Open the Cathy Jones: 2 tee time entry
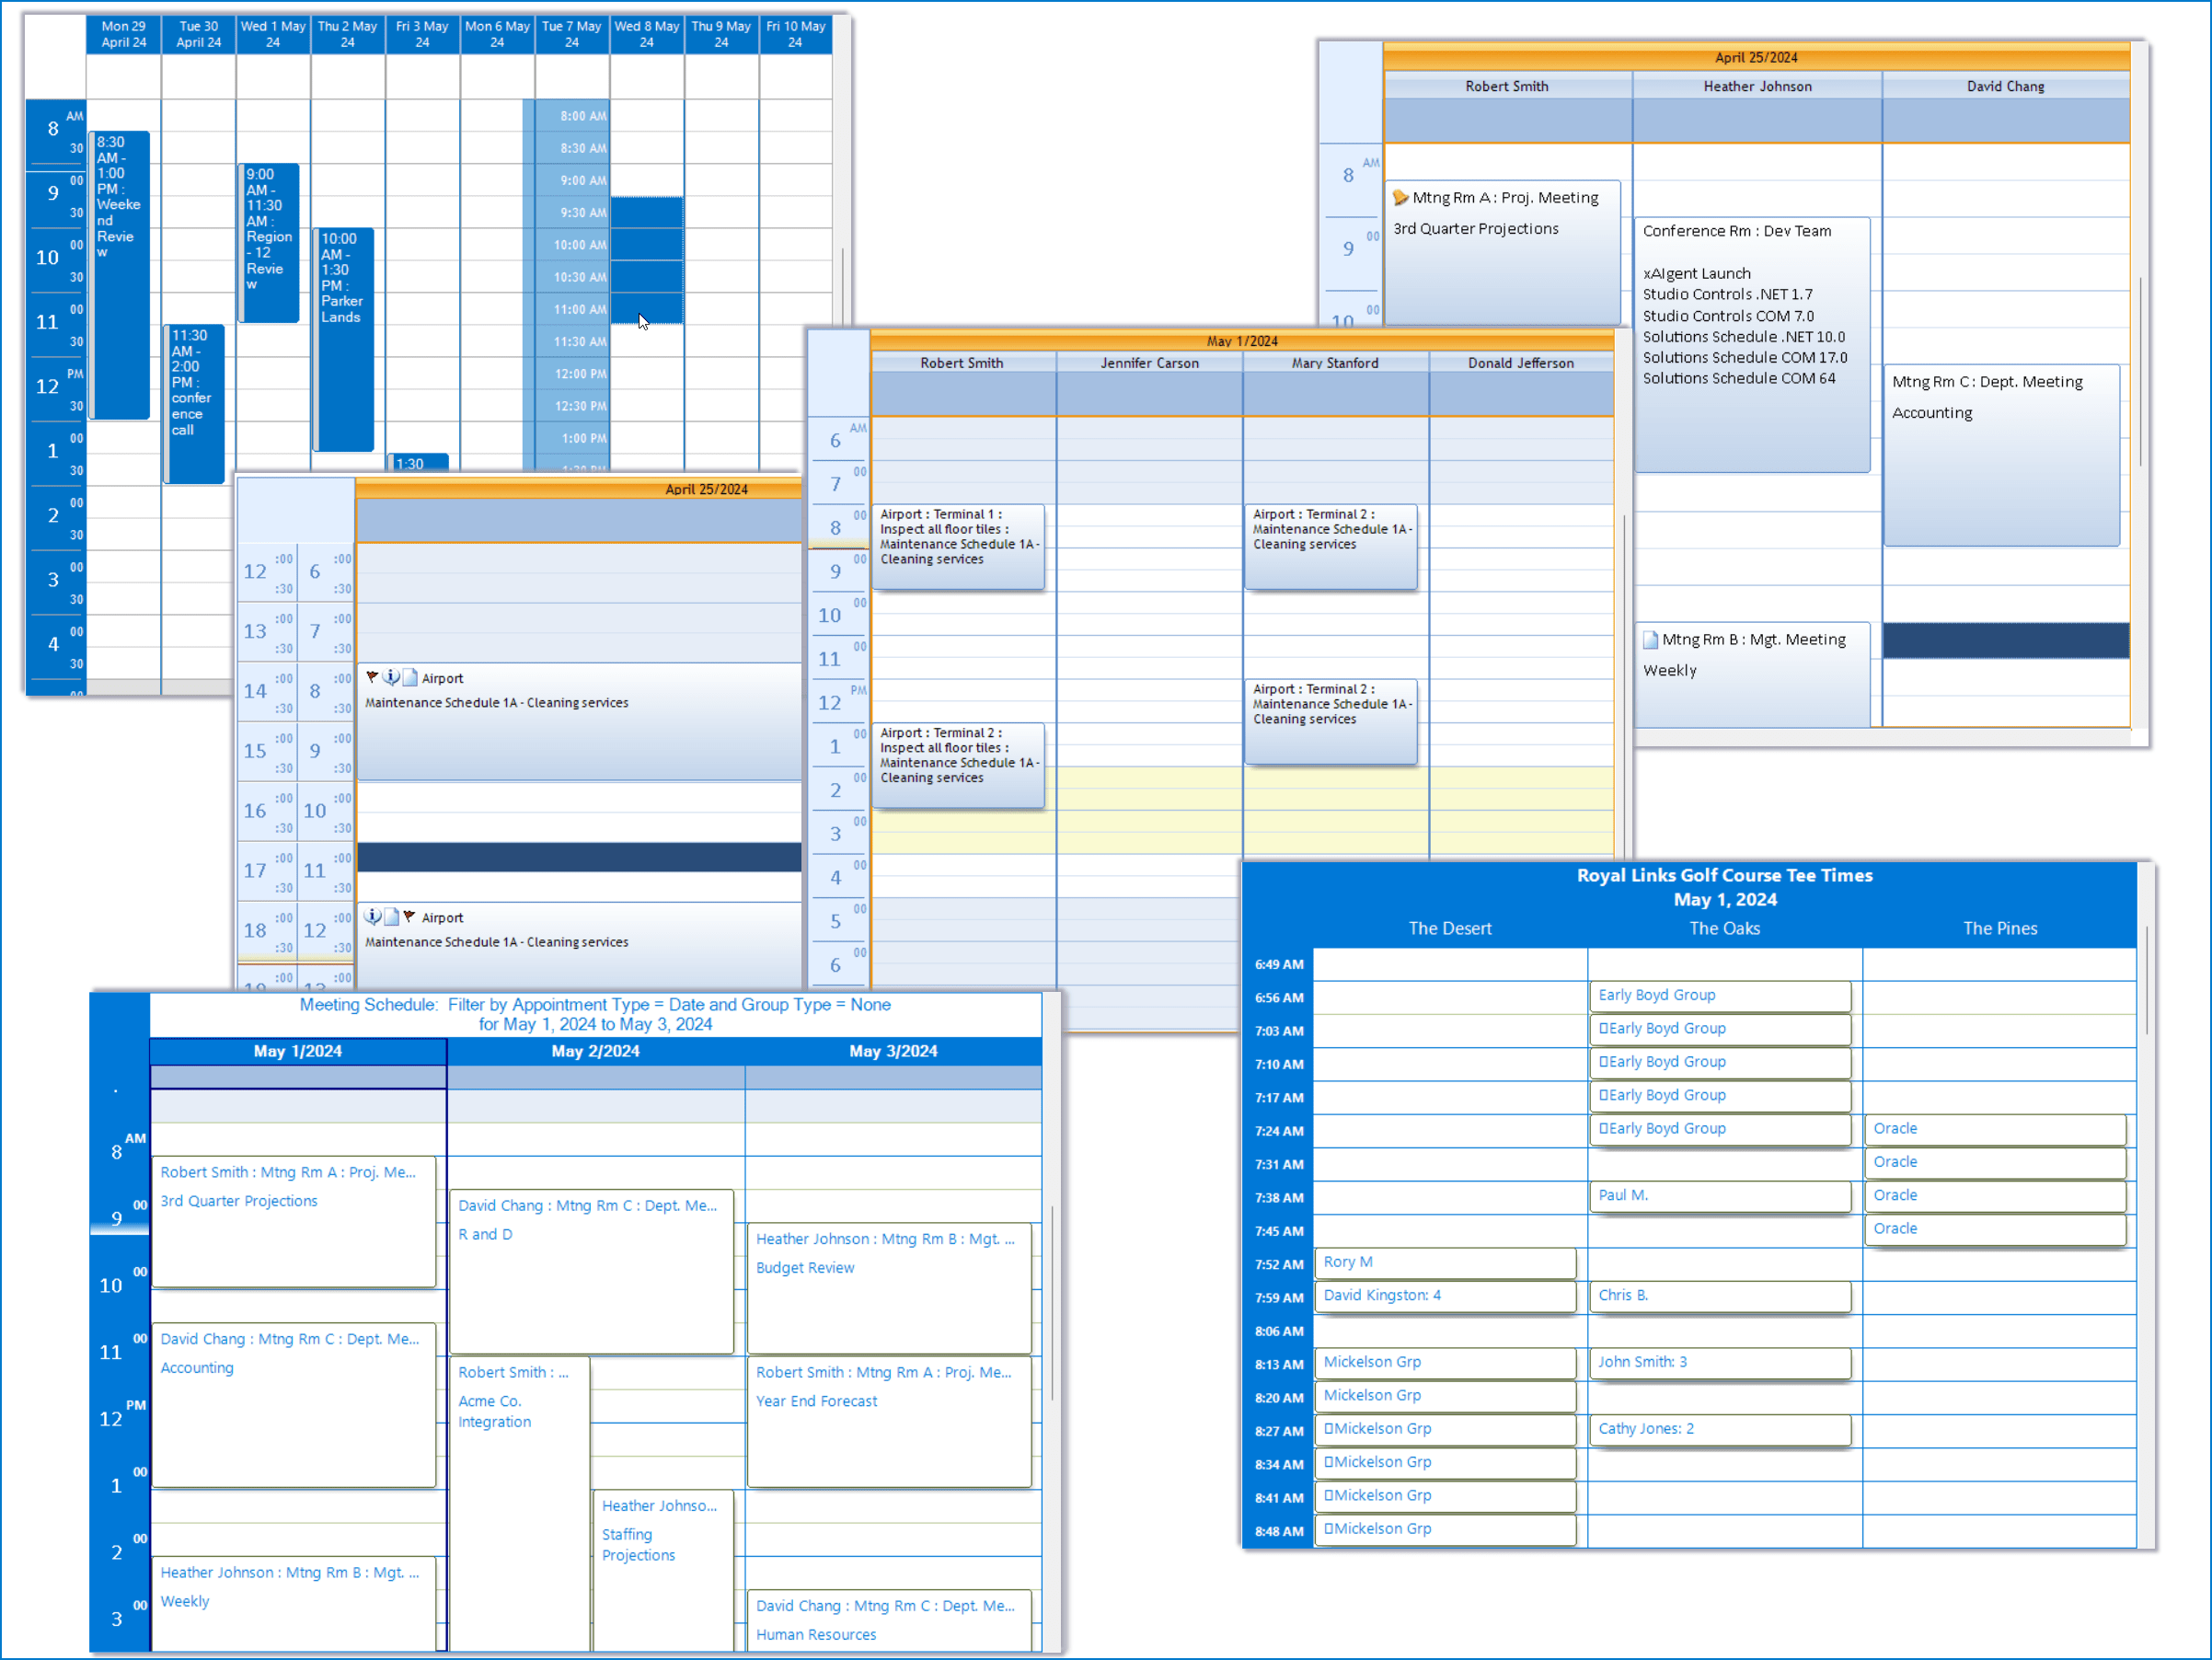 1720,1429
